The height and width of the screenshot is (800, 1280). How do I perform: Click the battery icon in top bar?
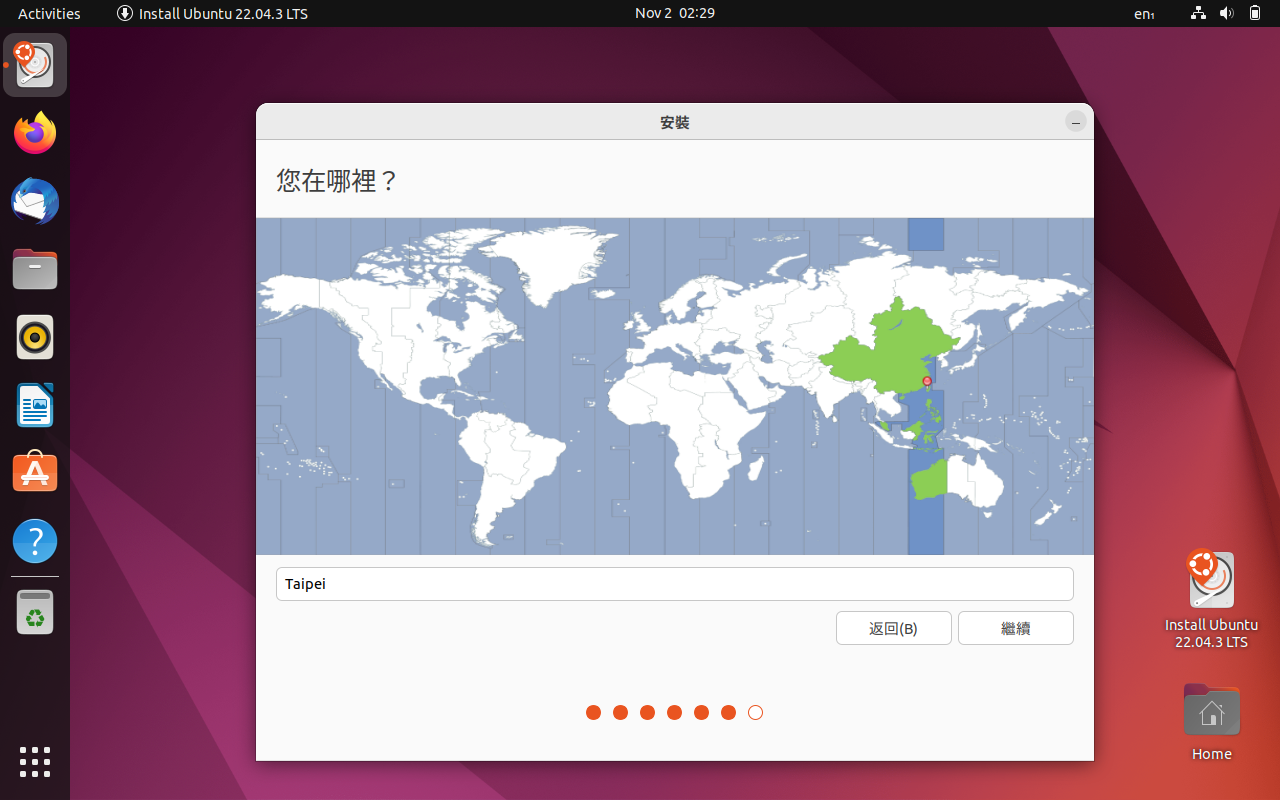(x=1255, y=13)
